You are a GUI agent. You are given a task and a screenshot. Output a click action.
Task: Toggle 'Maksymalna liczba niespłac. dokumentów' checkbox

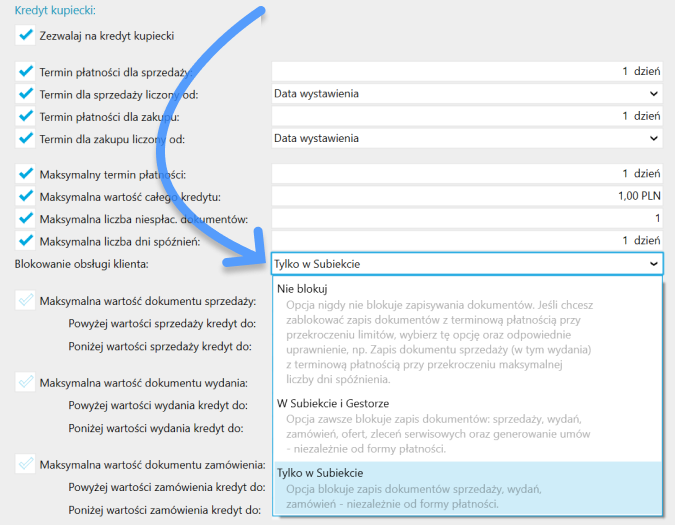(x=26, y=219)
